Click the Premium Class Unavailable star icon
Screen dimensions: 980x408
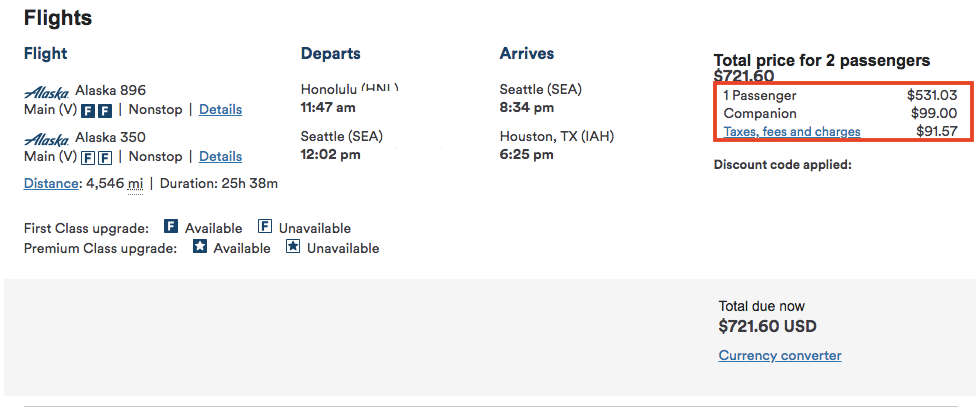click(x=292, y=247)
